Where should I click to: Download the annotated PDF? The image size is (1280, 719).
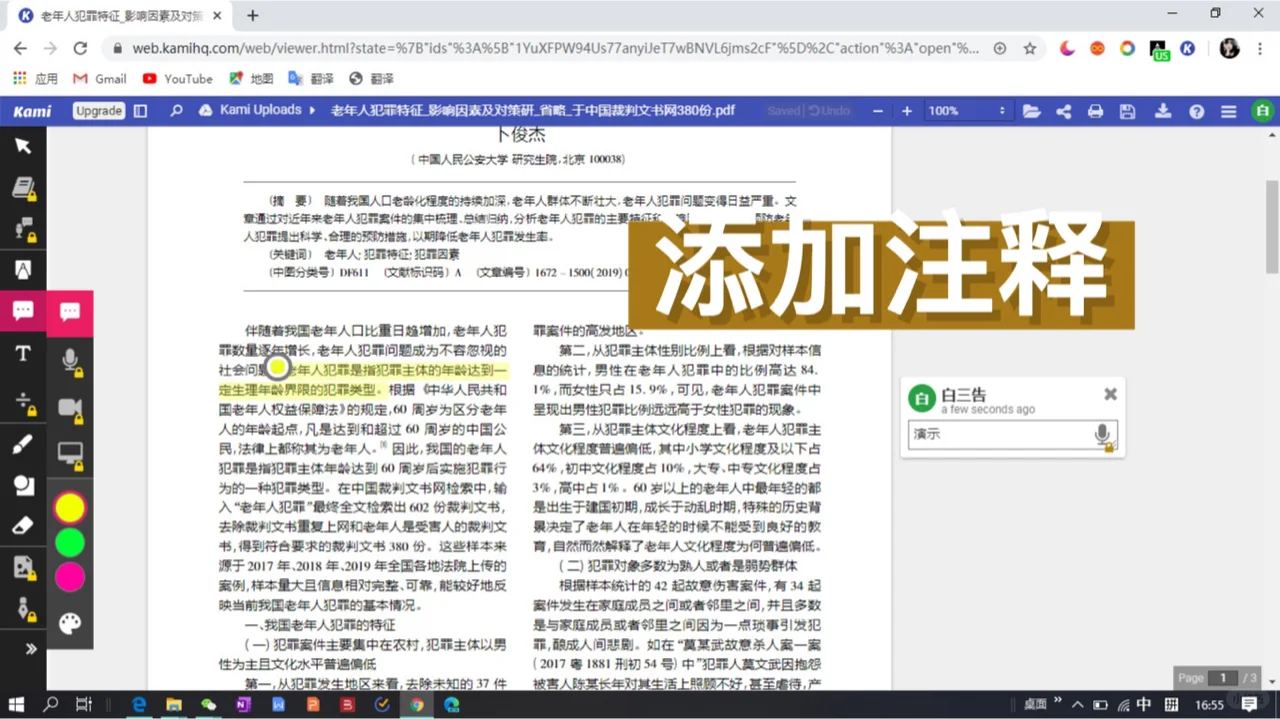[x=1163, y=110]
